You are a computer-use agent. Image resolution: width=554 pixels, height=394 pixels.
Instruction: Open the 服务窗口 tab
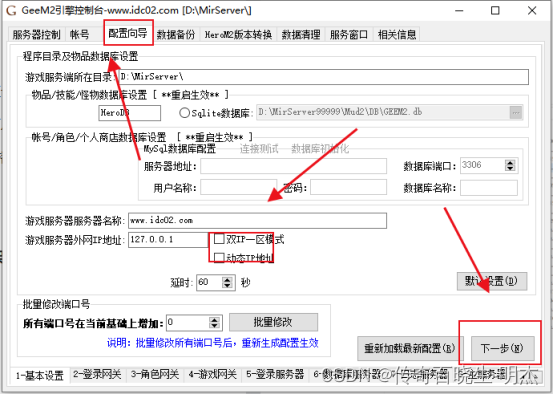(x=349, y=35)
